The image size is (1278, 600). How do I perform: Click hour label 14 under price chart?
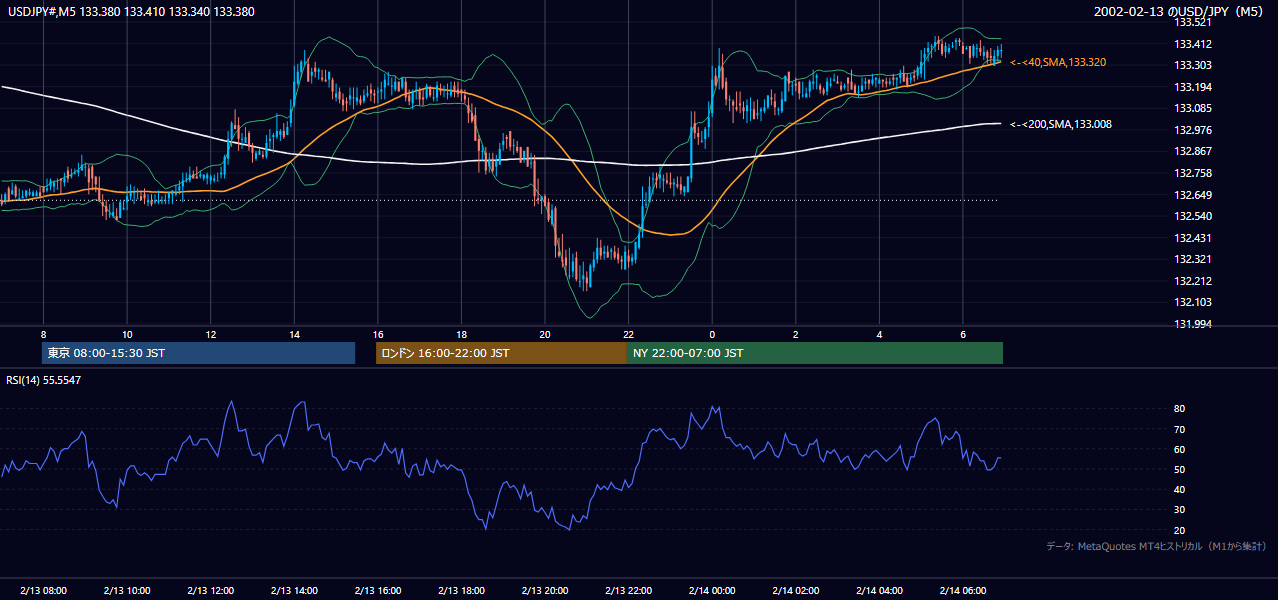coord(294,334)
